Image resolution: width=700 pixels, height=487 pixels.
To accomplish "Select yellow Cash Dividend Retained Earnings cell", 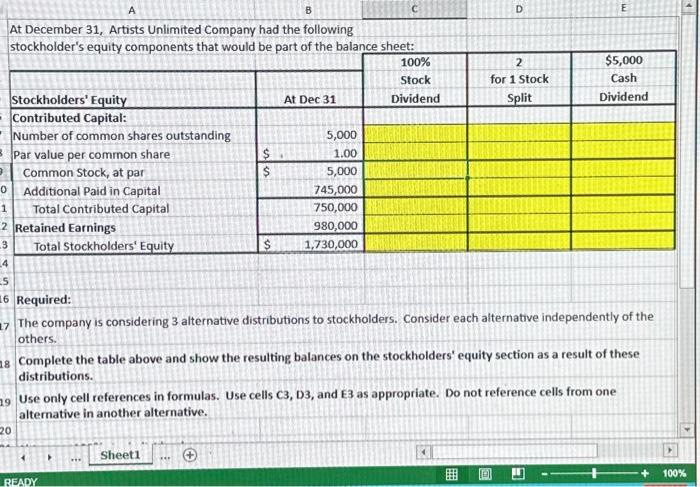I will click(x=624, y=222).
